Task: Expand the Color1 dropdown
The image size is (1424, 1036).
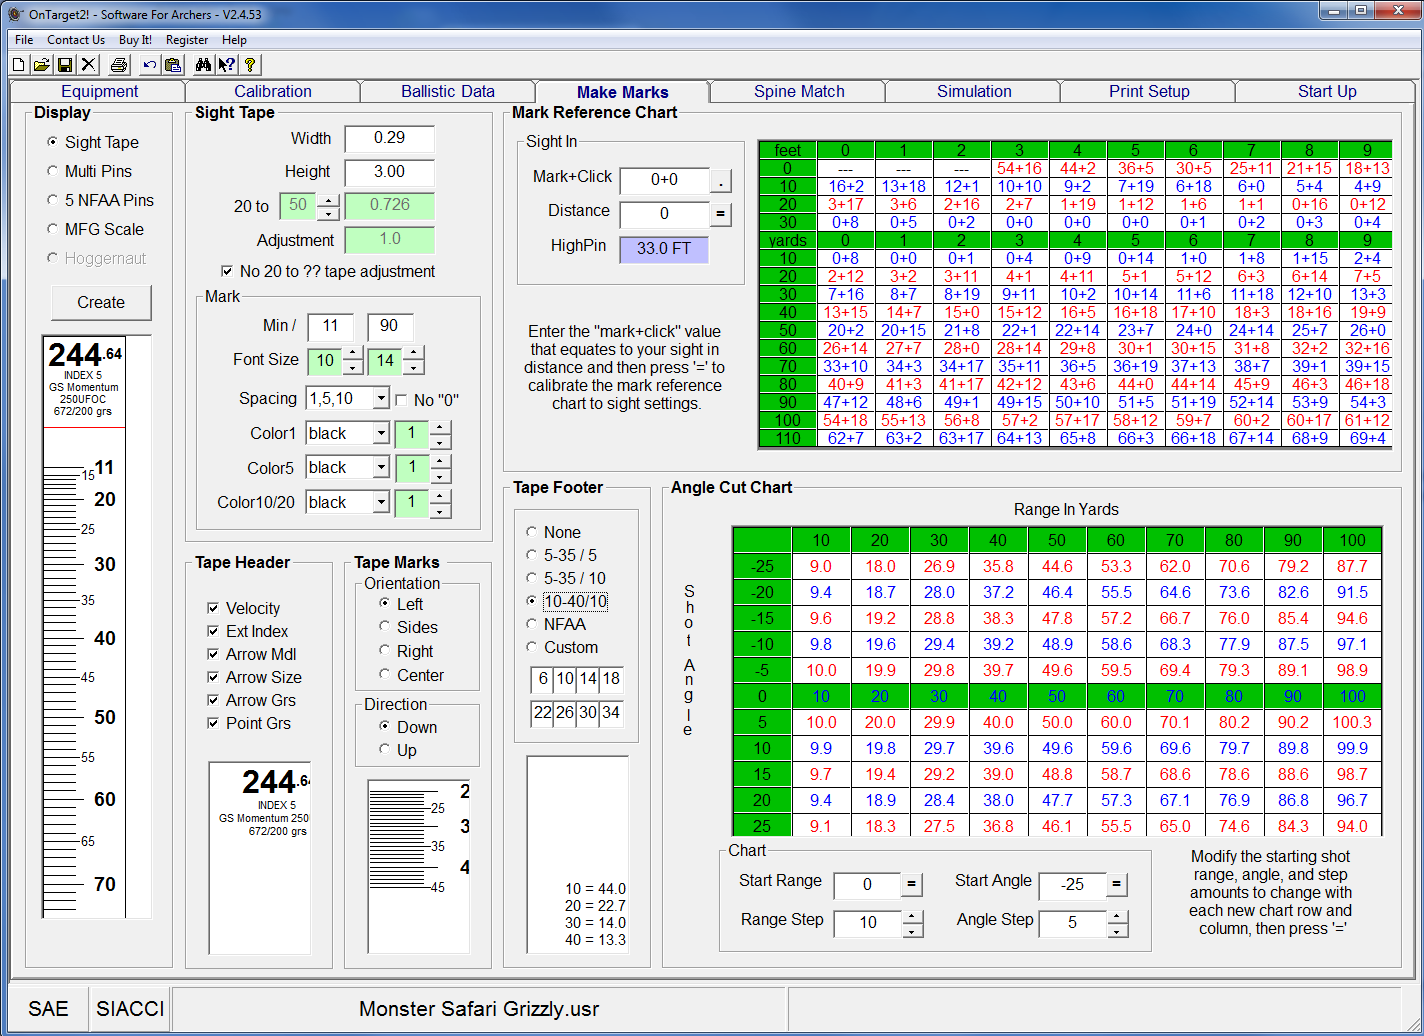Action: point(381,434)
